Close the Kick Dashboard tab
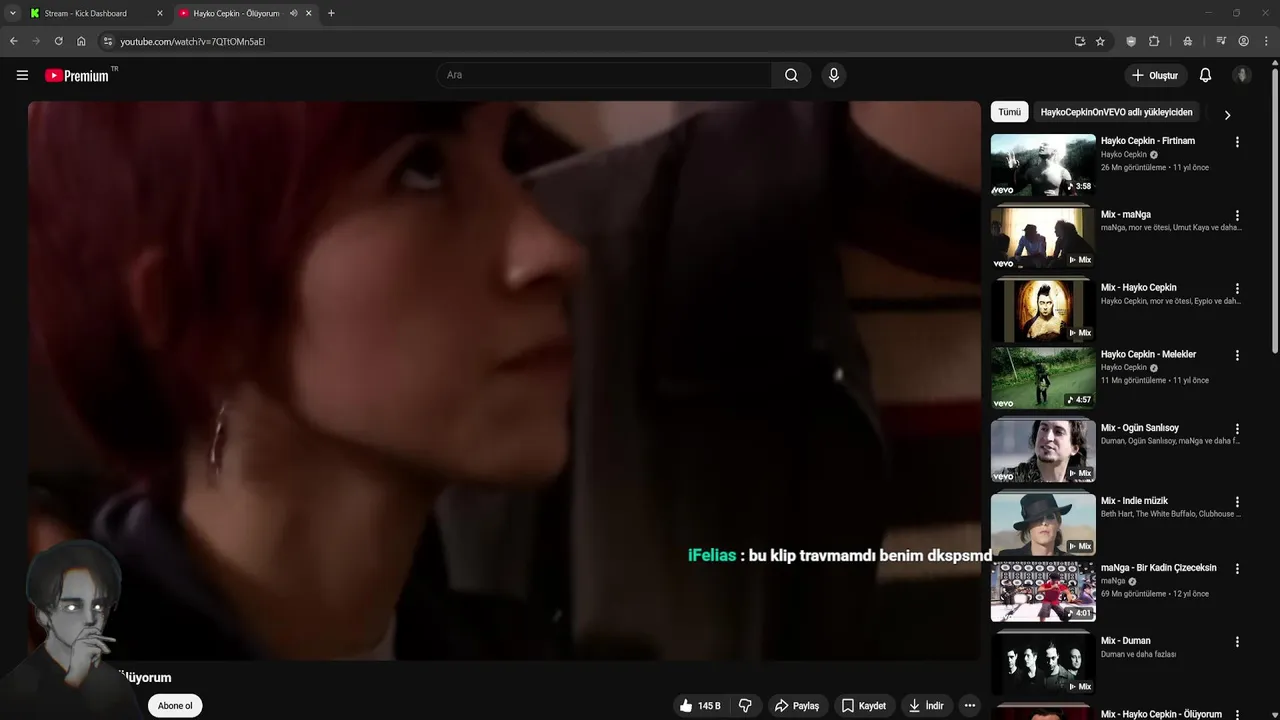This screenshot has width=1280, height=720. tap(159, 13)
